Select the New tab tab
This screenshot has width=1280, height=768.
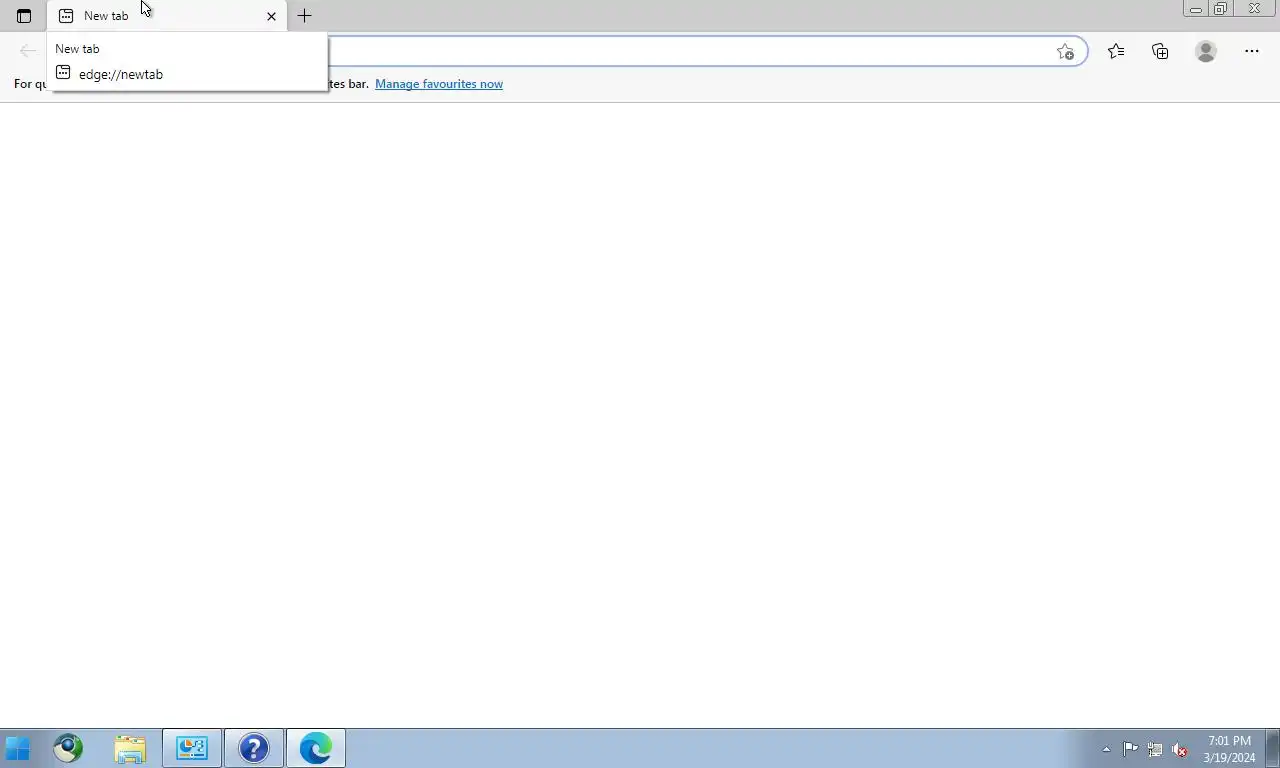[x=167, y=16]
